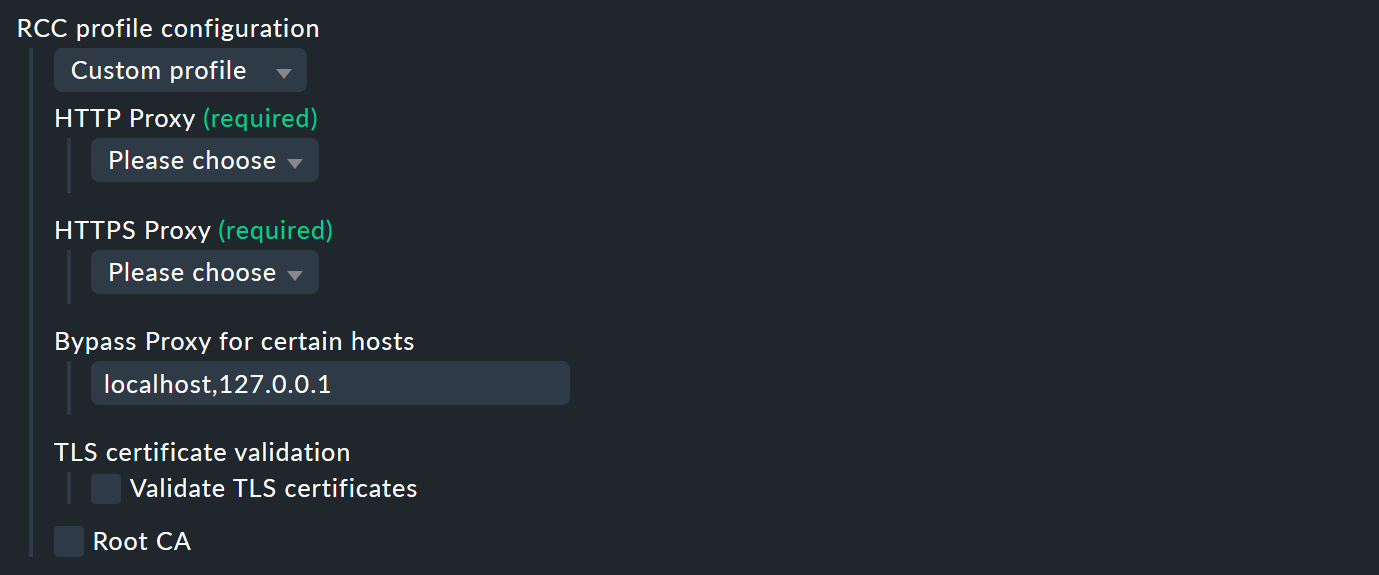Click the Validate TLS certificates label text

click(x=273, y=489)
